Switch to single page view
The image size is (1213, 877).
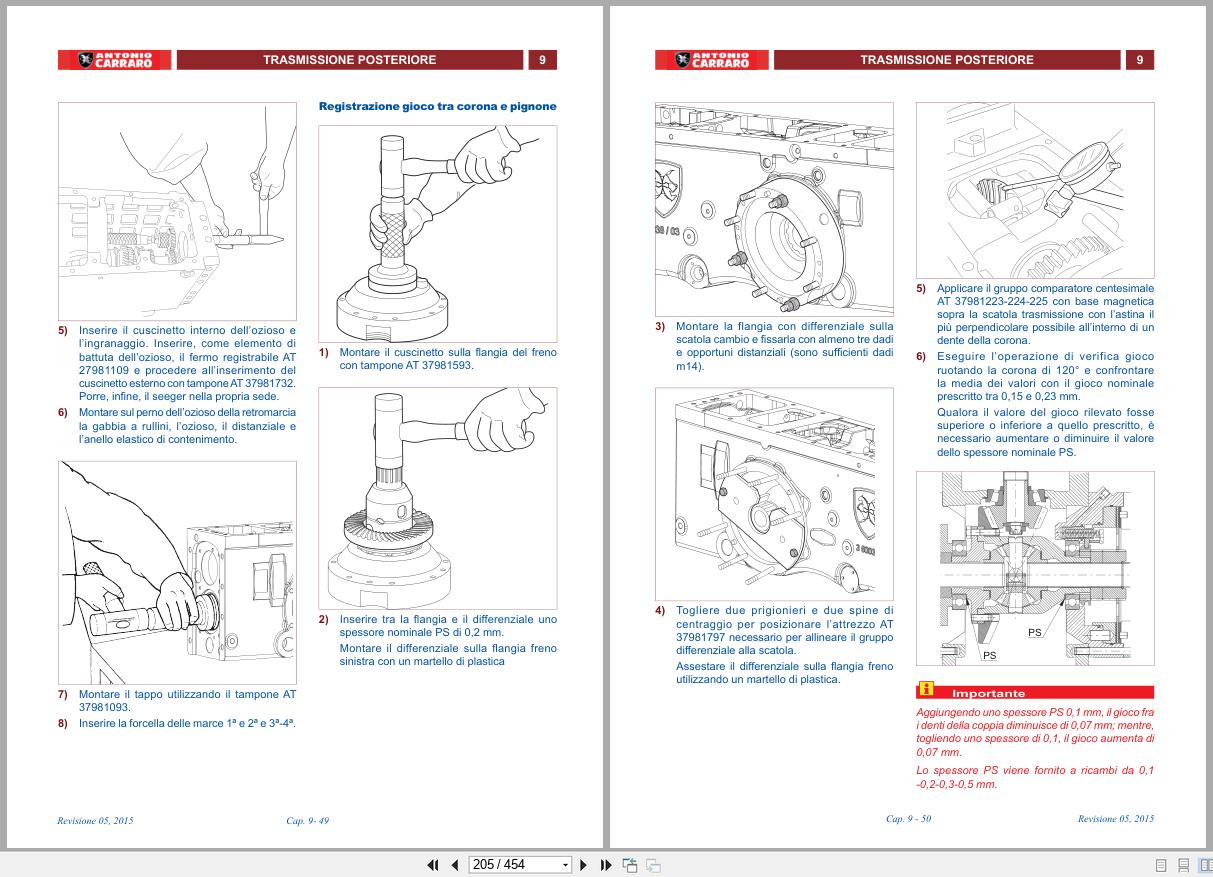pos(1161,865)
